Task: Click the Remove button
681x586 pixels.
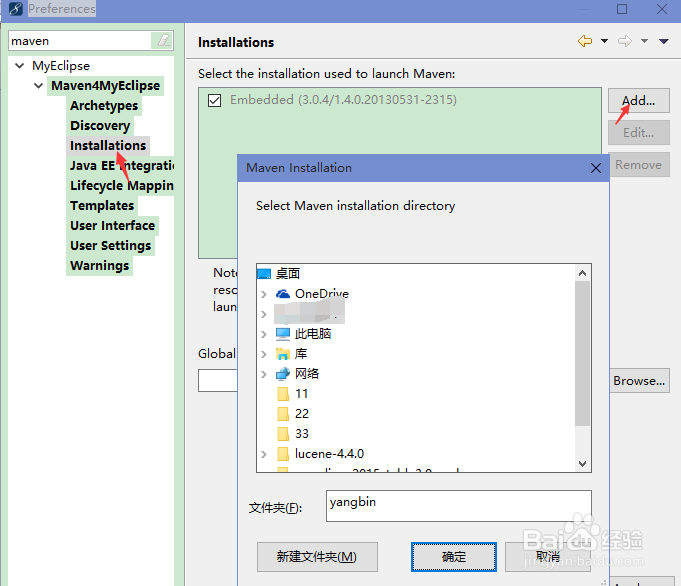Action: [639, 165]
